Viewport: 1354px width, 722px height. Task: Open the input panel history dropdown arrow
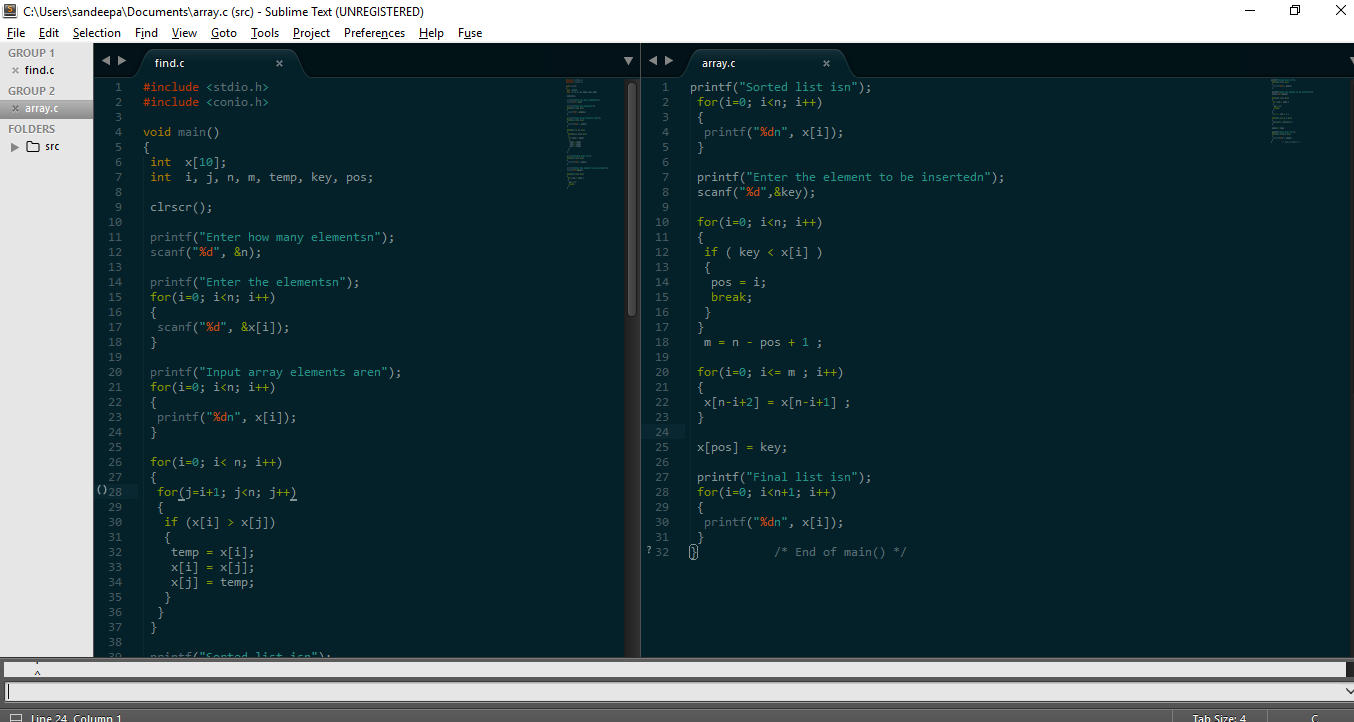pyautogui.click(x=1348, y=691)
